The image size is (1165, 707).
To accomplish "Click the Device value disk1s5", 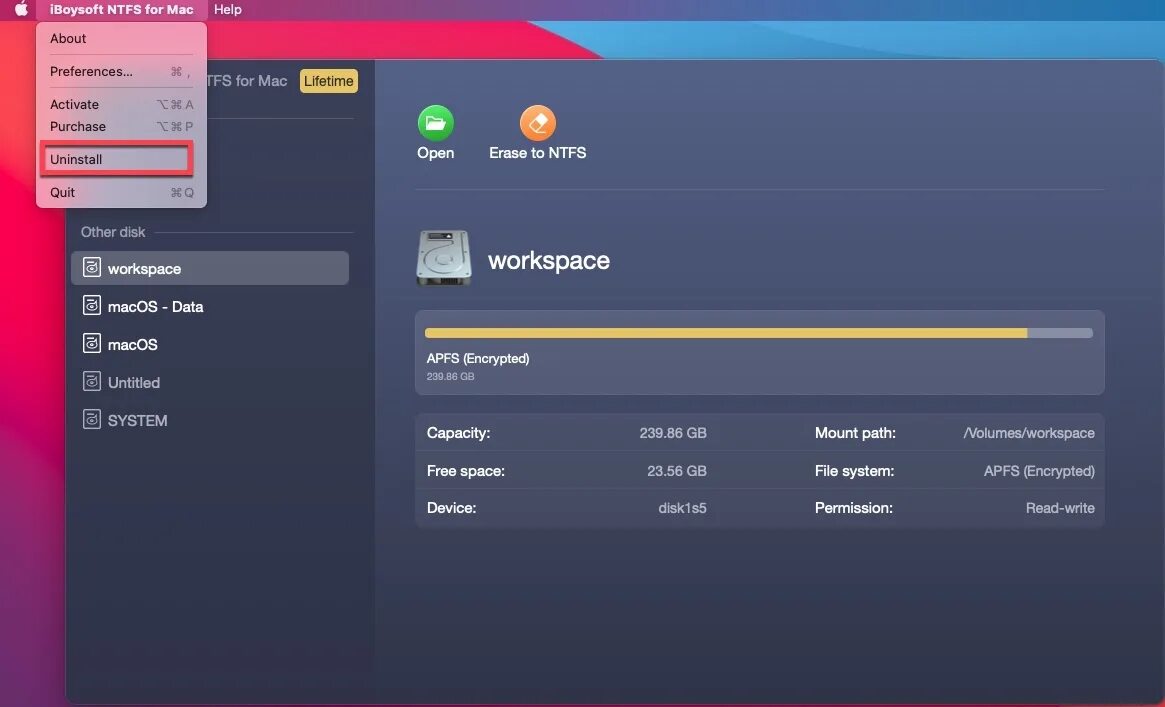I will [x=682, y=508].
